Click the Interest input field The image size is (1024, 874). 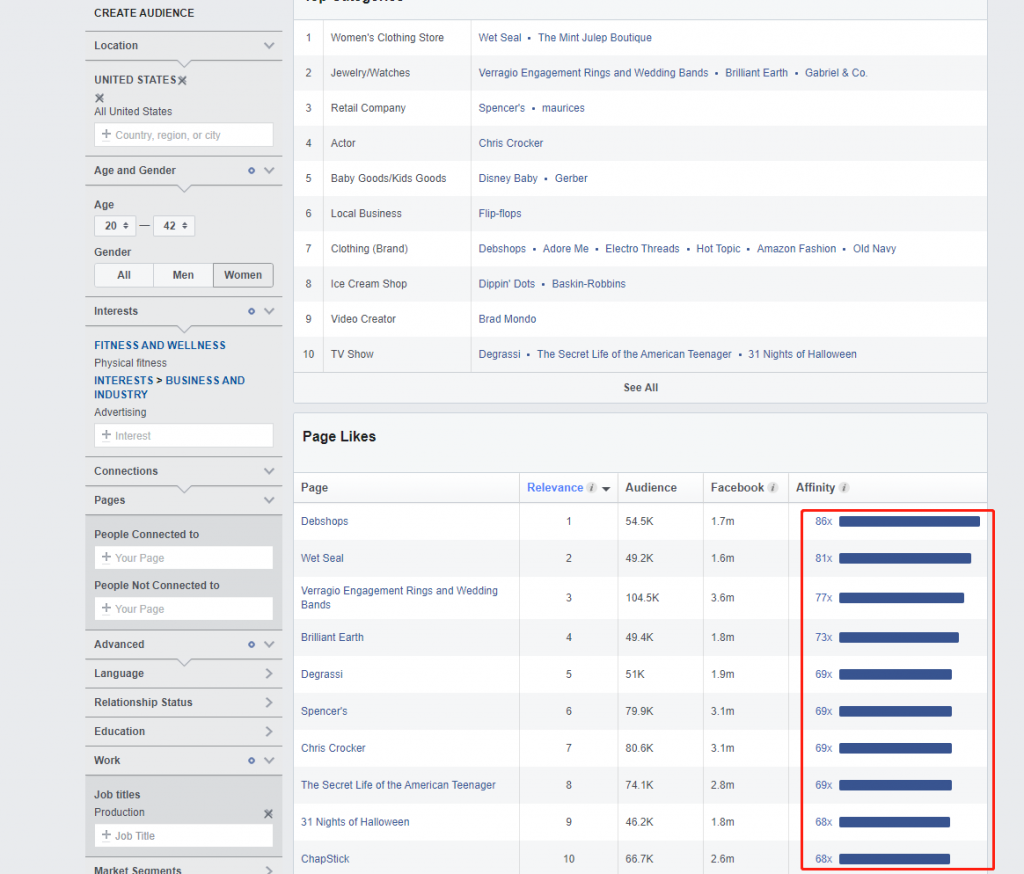click(x=184, y=436)
